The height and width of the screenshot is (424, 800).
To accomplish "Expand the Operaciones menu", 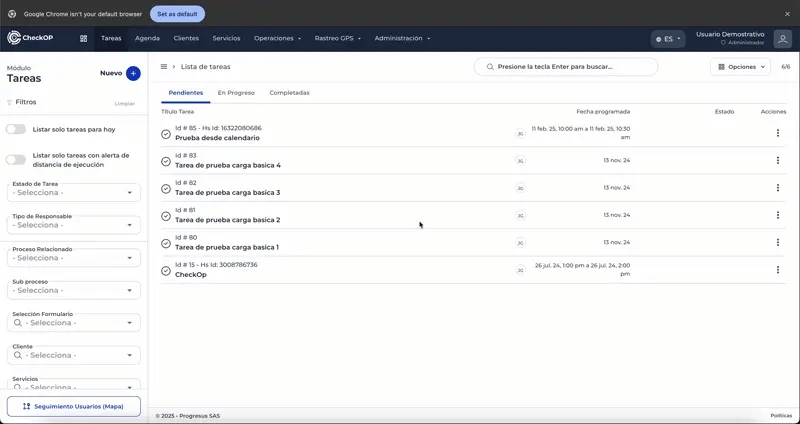I will (278, 38).
